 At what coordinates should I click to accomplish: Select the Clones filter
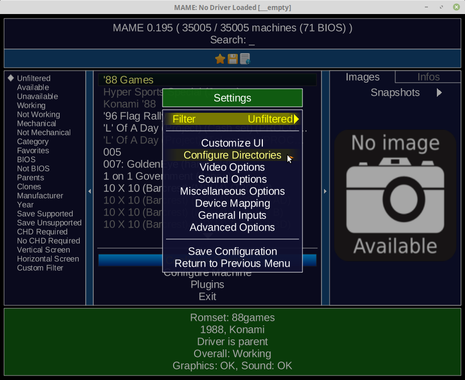(x=29, y=186)
